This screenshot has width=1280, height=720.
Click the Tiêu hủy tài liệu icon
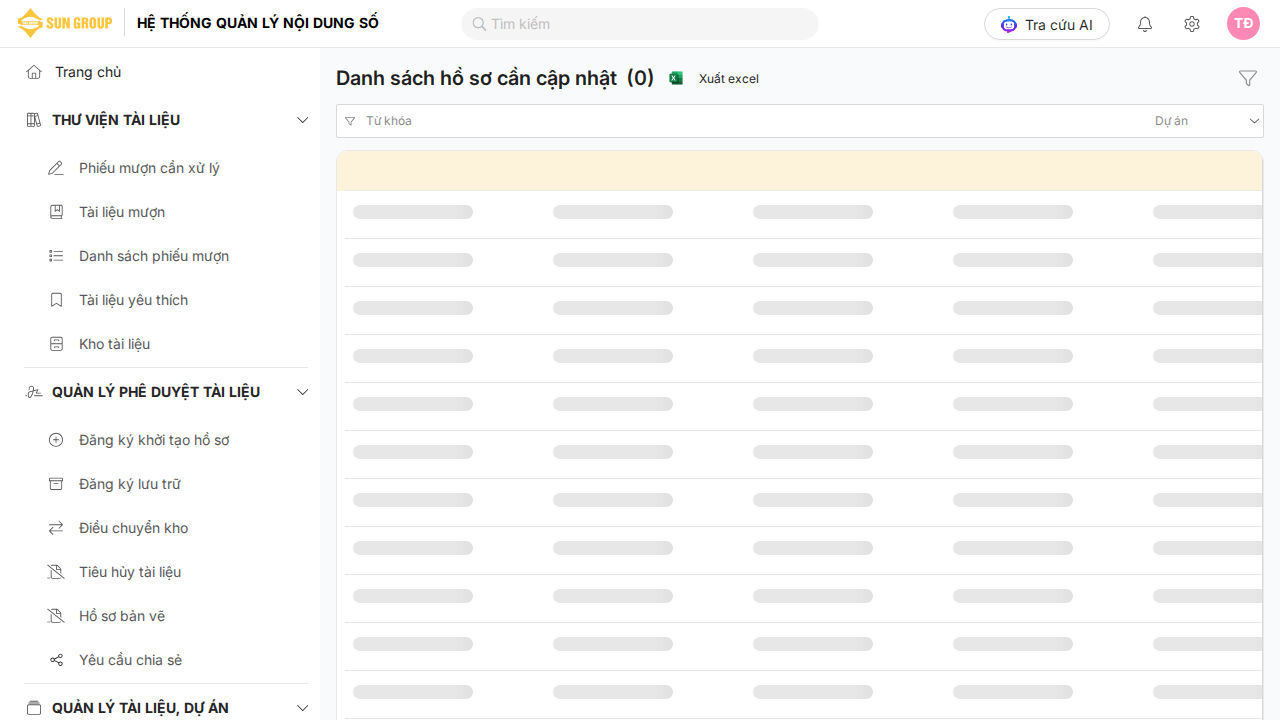tap(56, 572)
